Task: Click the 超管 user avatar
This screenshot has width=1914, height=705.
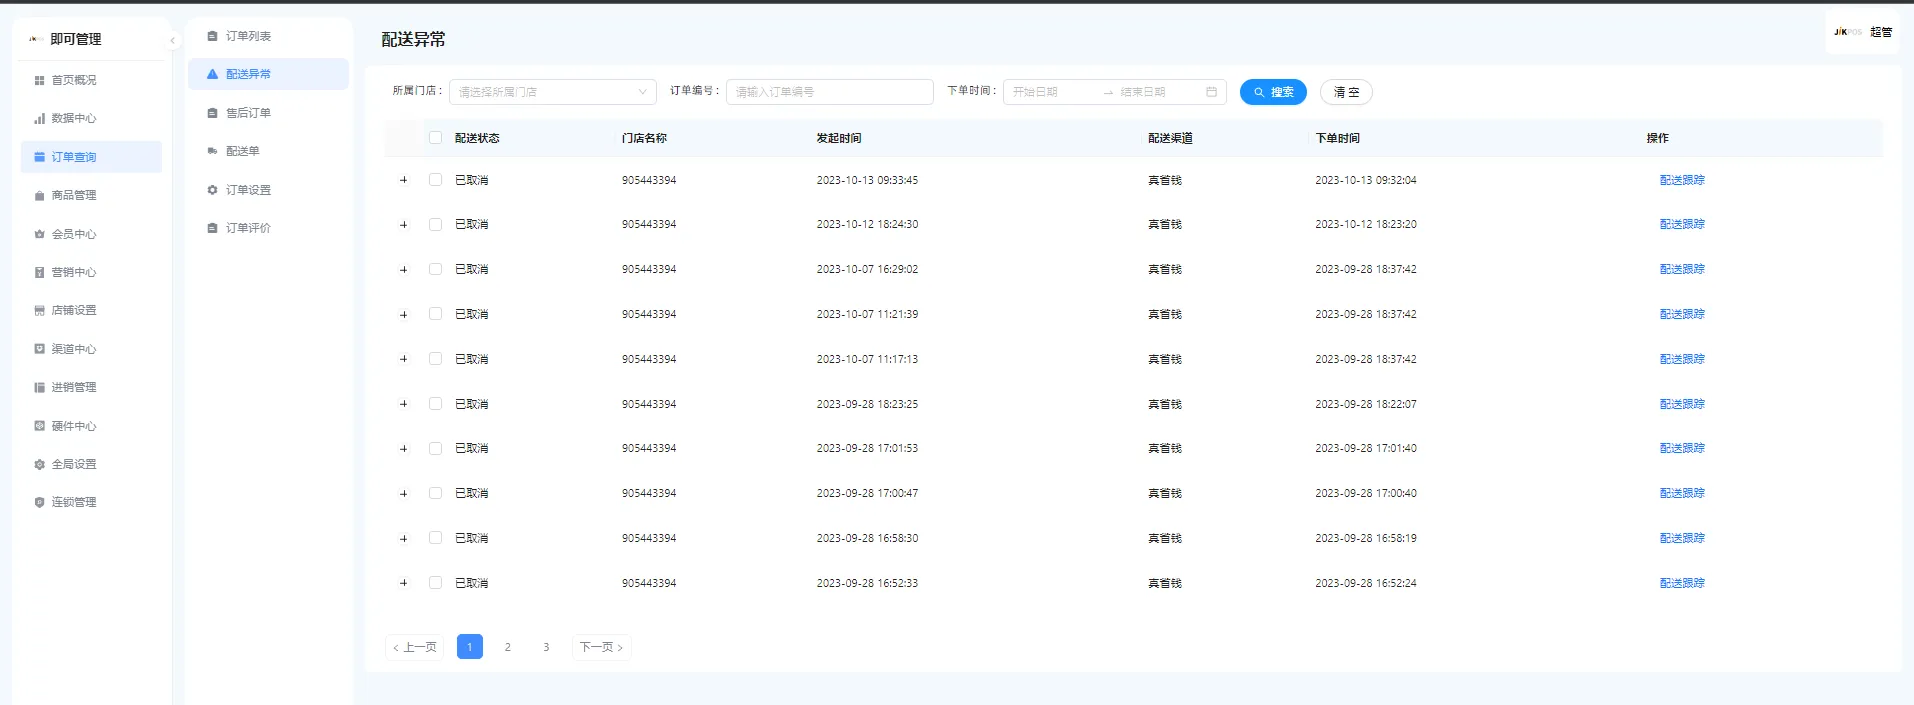Action: pyautogui.click(x=1847, y=32)
